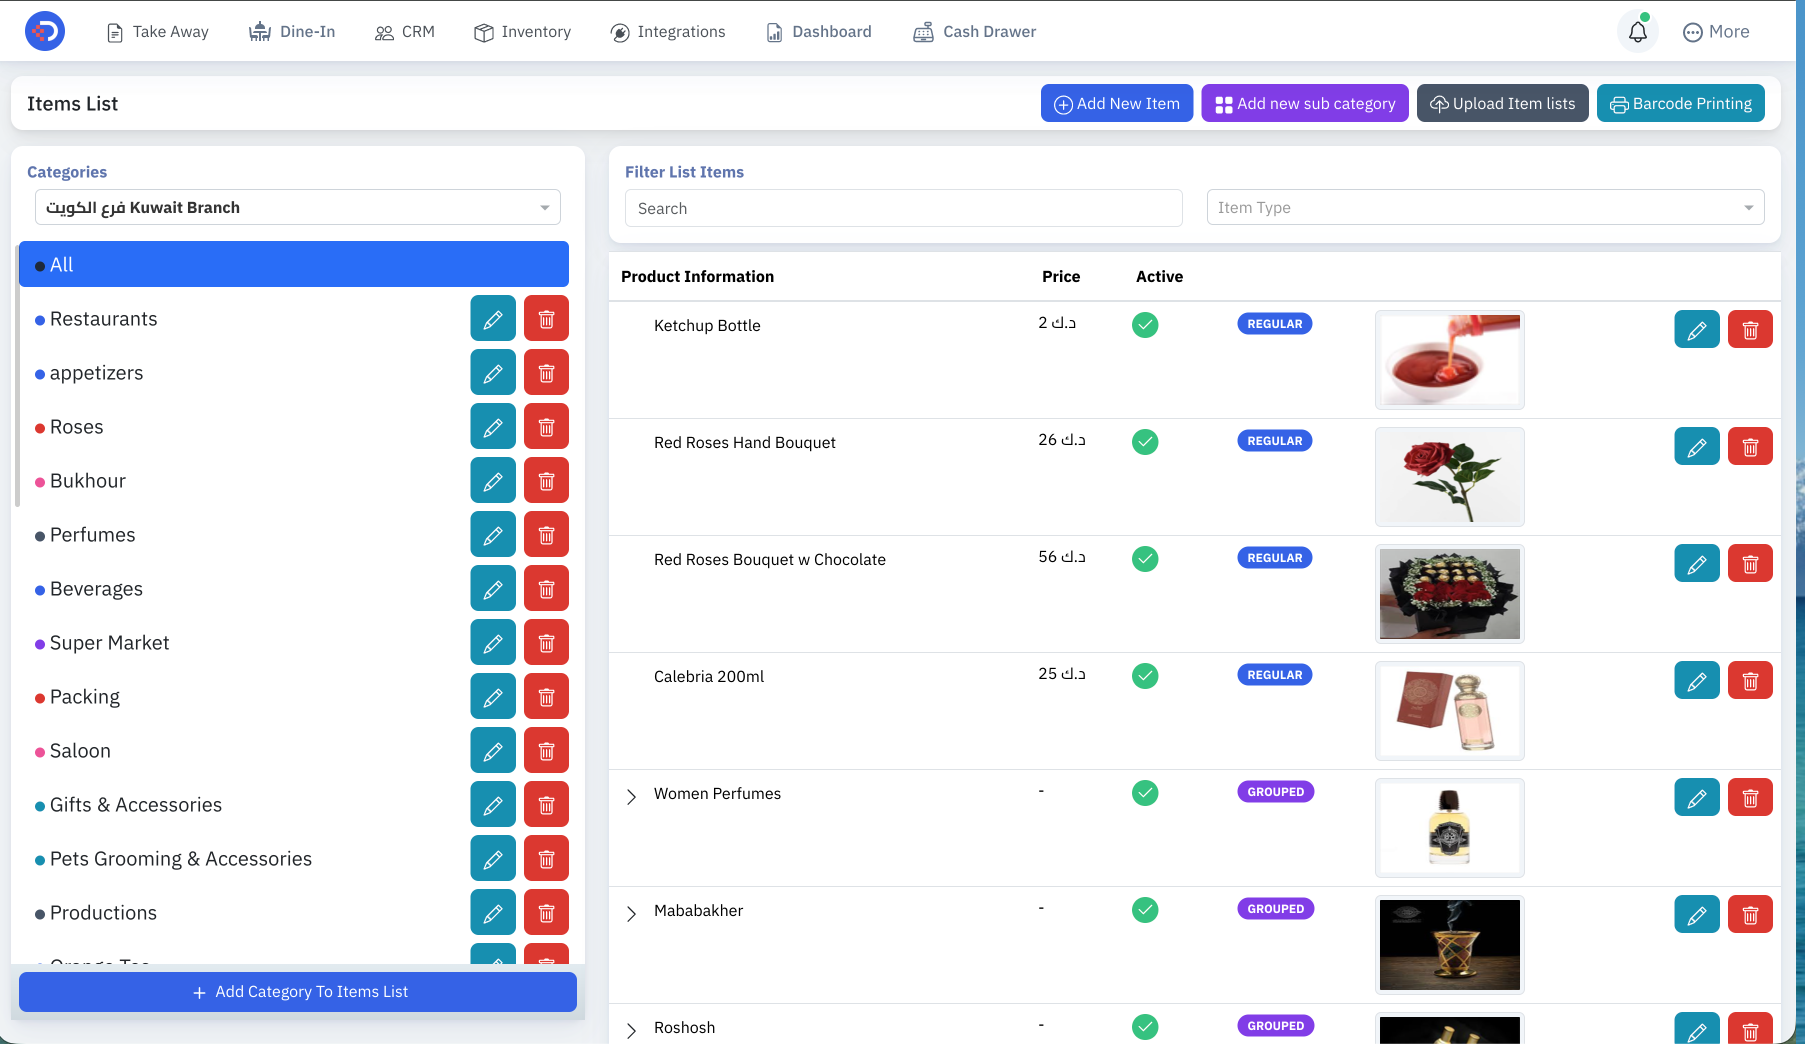Delete the Red Roses Bouquet w Chocolate item
This screenshot has height=1044, width=1805.
1750,563
